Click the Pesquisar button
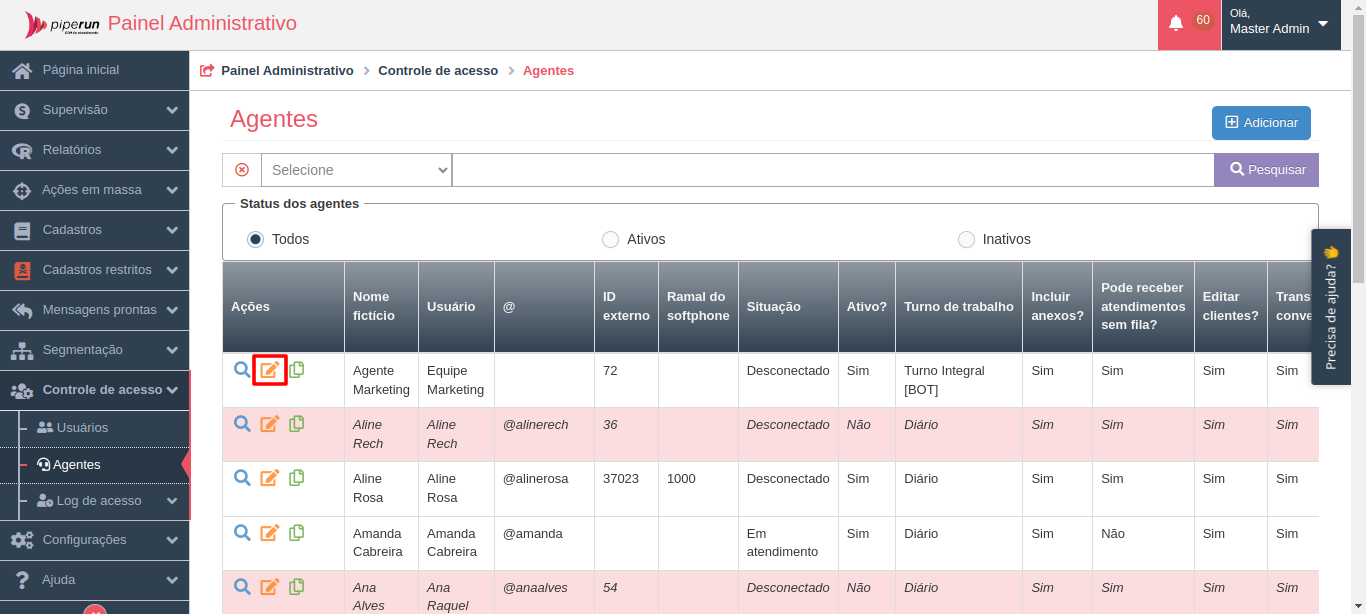 [x=1267, y=170]
